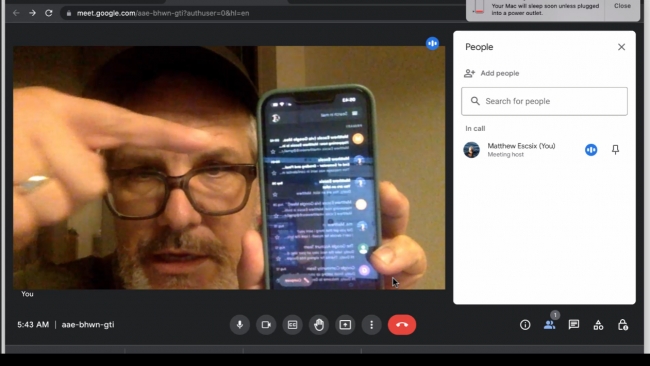Click the 'You' label under the video

(27, 294)
